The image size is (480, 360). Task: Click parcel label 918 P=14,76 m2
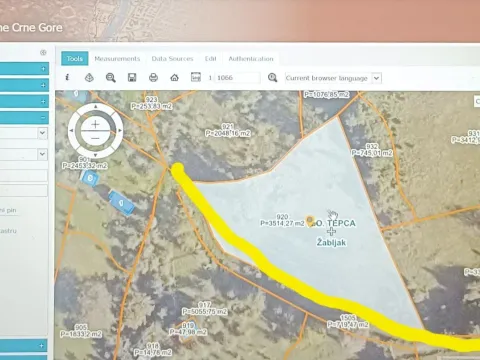tap(153, 349)
